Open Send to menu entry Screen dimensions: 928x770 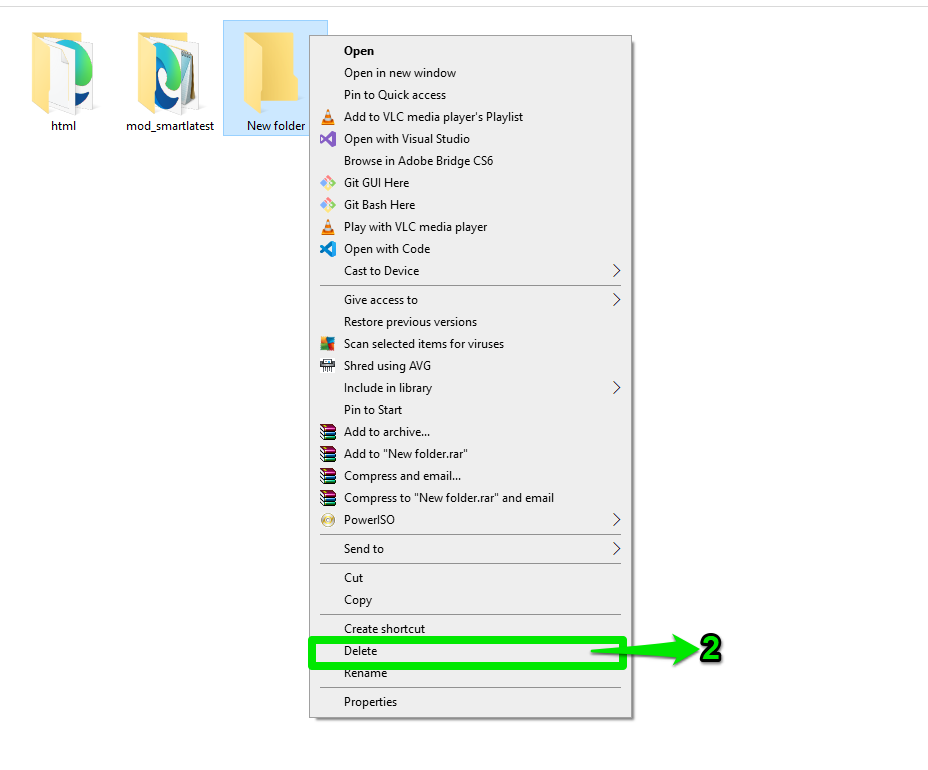click(471, 549)
